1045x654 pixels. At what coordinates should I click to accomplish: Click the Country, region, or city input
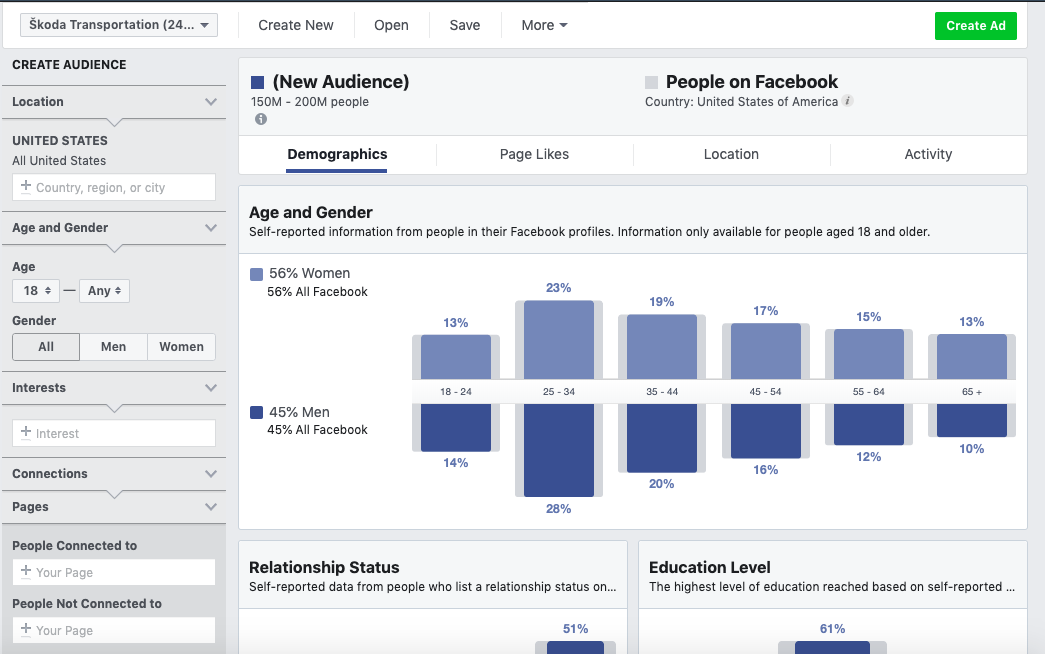coord(114,187)
